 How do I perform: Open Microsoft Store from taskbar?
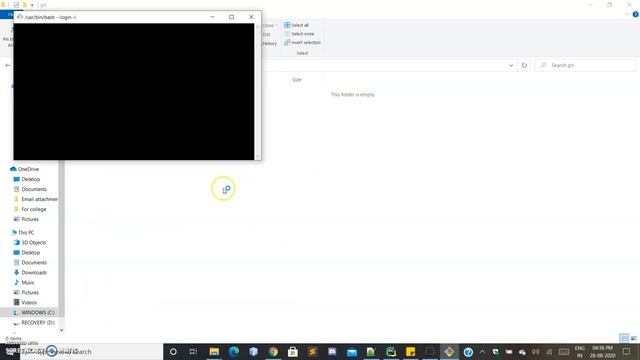coord(293,351)
